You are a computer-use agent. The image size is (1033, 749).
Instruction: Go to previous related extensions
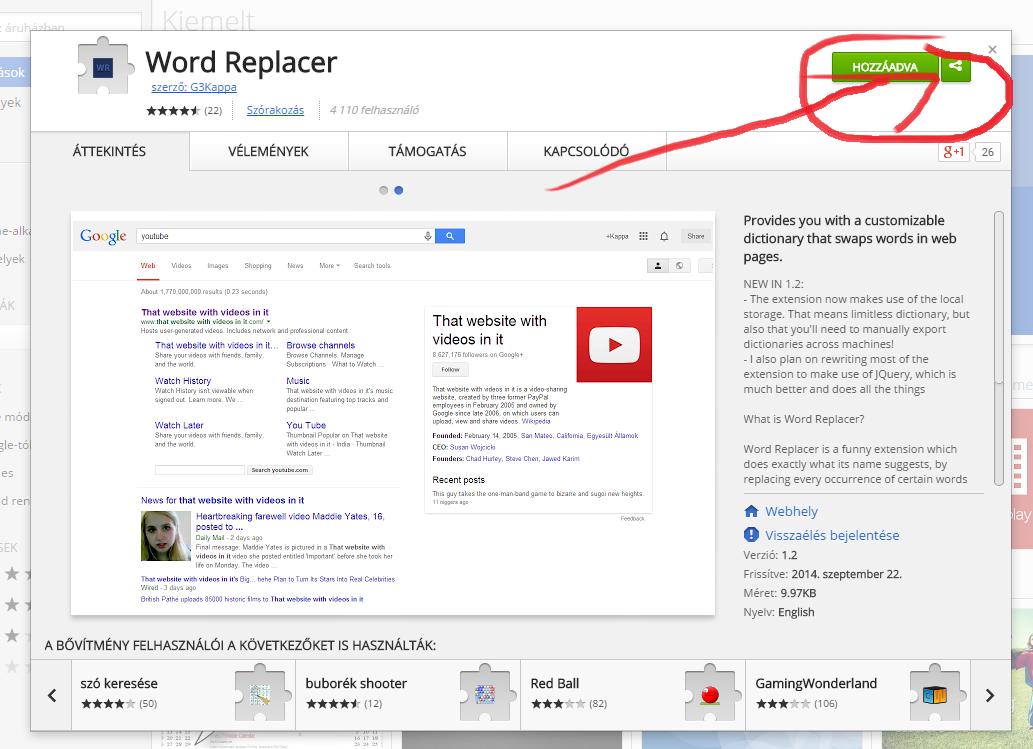click(x=52, y=695)
